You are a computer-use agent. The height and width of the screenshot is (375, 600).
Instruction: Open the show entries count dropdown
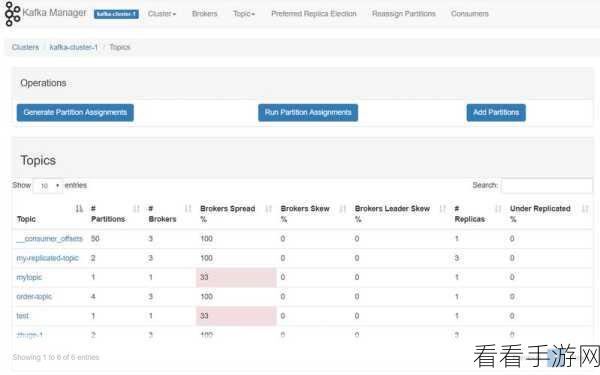pyautogui.click(x=48, y=186)
